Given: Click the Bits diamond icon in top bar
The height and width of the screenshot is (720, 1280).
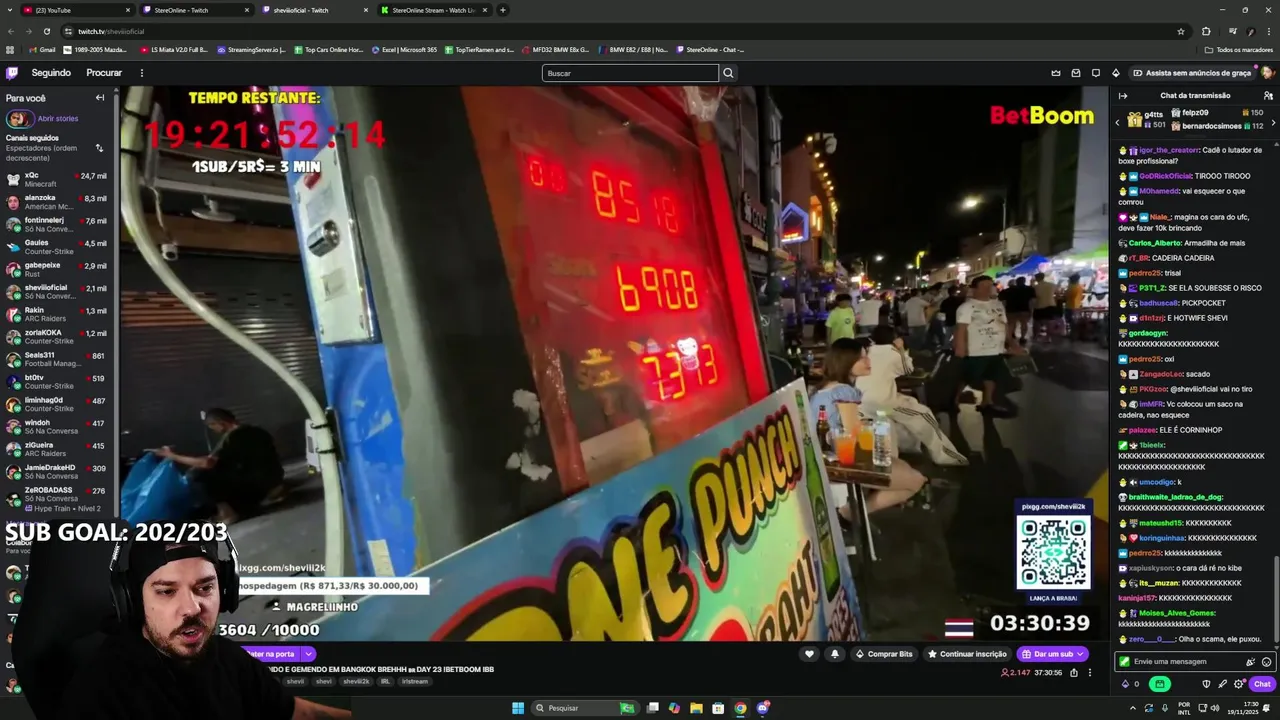Looking at the screenshot, I should pos(1116,73).
